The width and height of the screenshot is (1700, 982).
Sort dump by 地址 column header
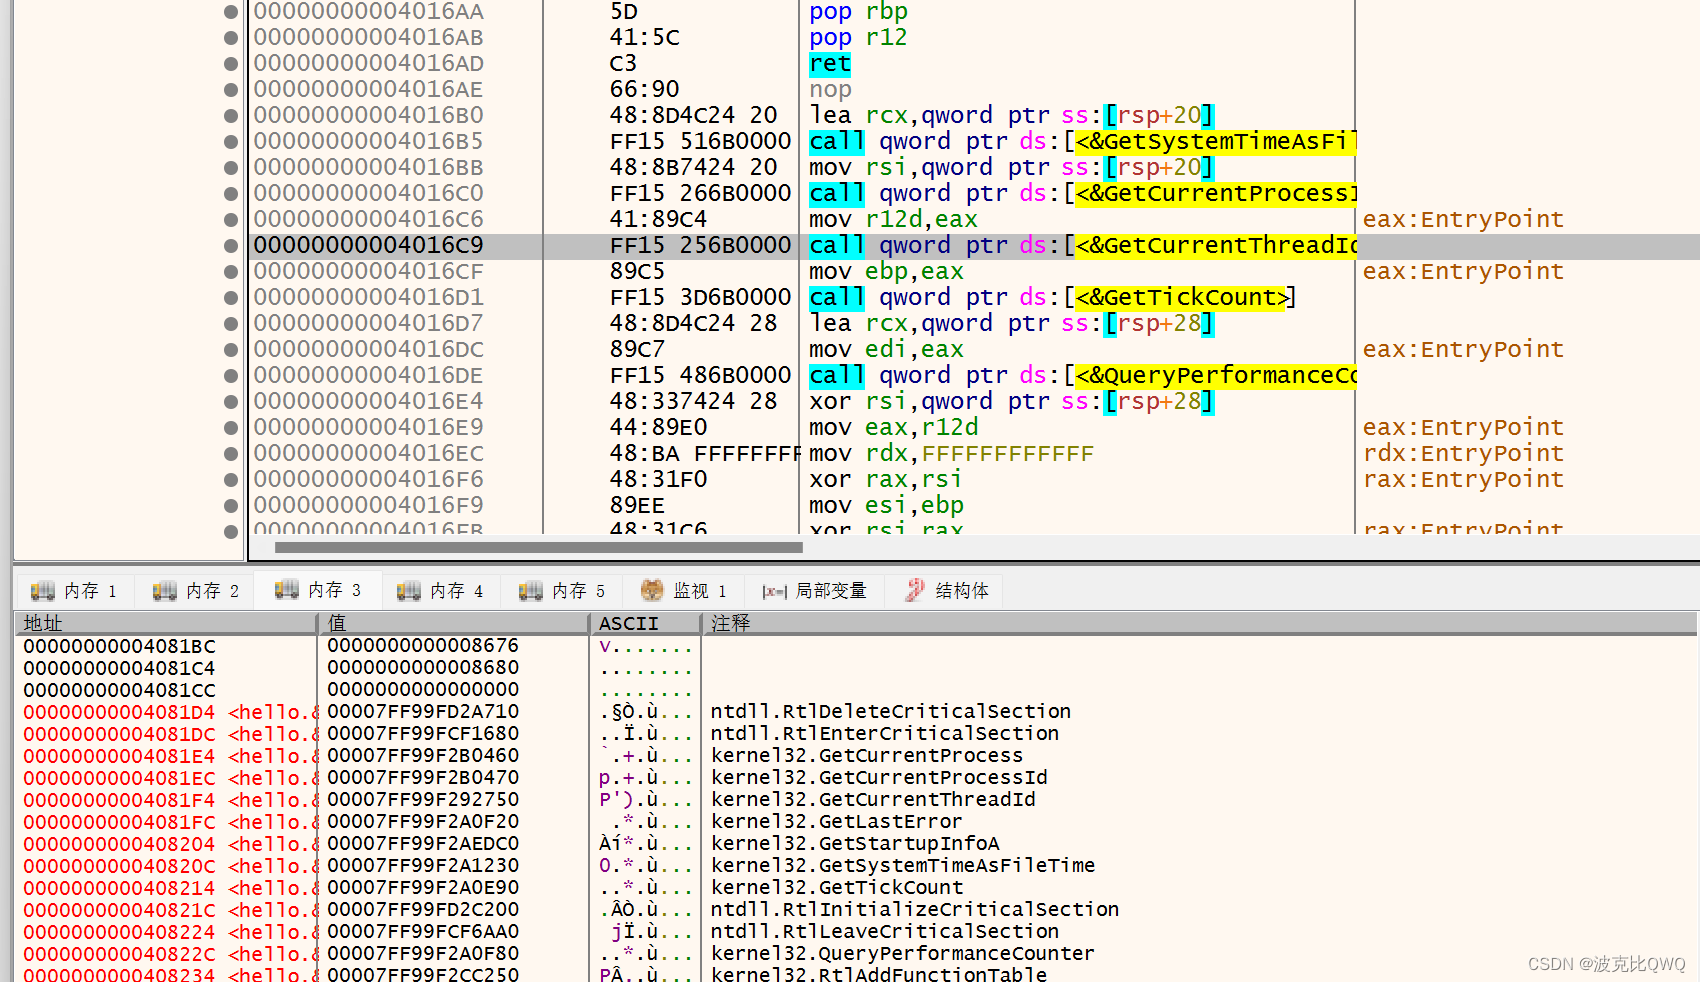(165, 623)
